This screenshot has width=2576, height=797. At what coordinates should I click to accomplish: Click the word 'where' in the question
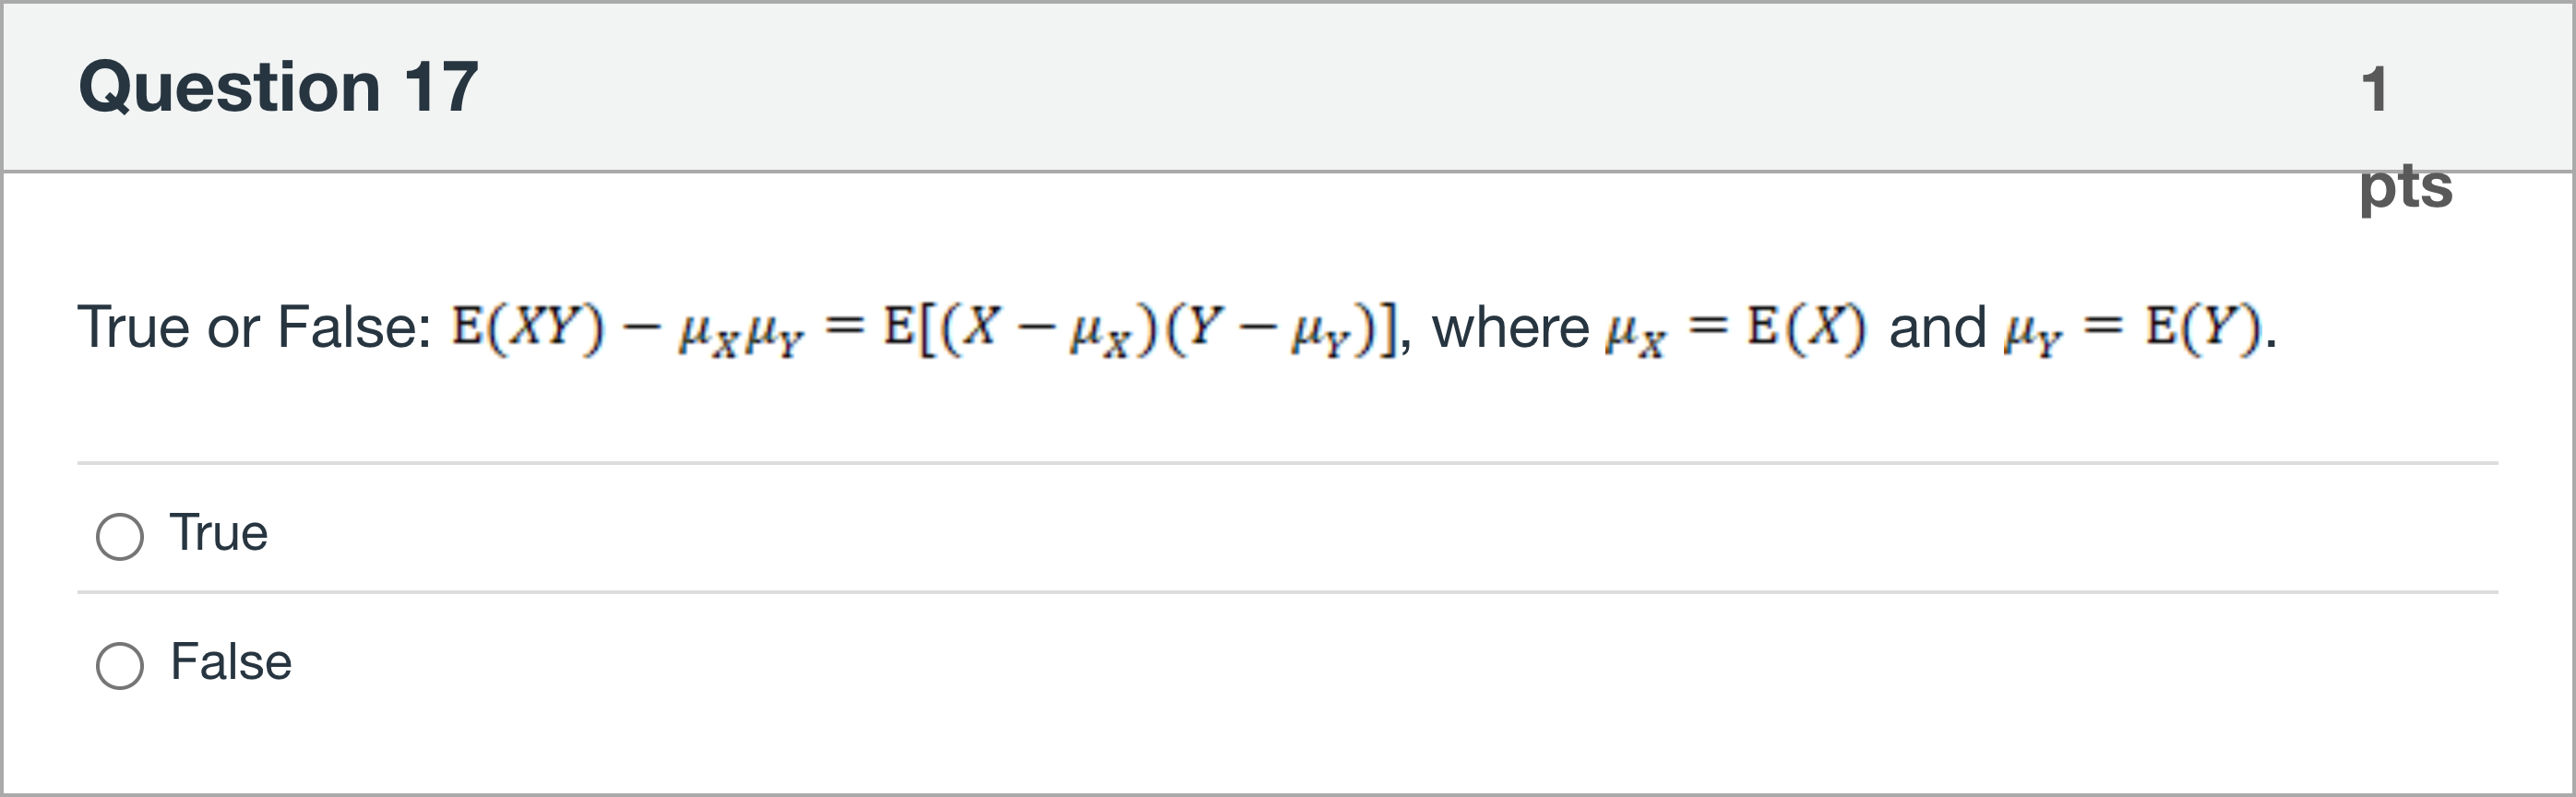1510,327
